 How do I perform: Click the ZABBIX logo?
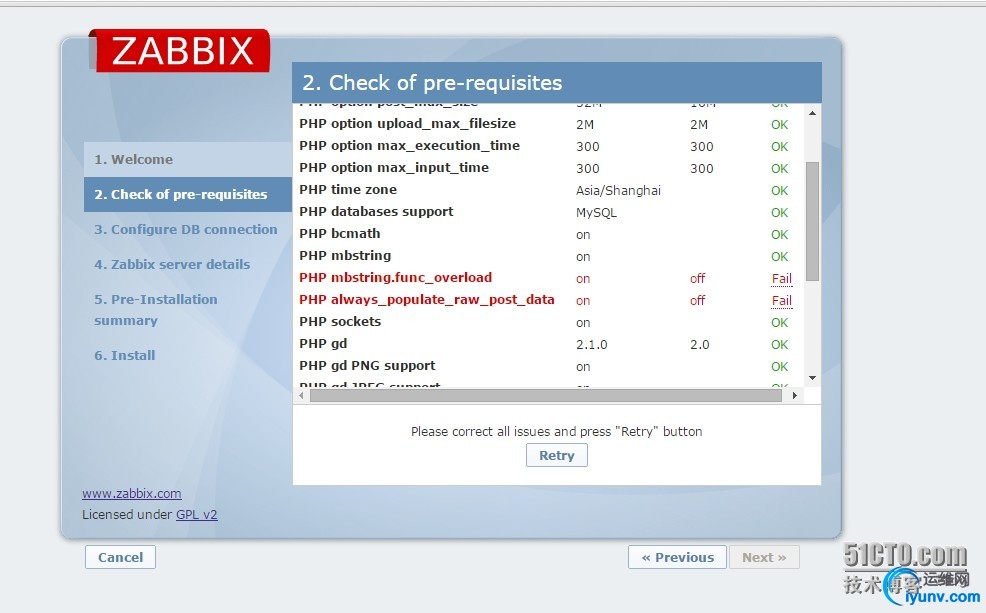tap(180, 50)
